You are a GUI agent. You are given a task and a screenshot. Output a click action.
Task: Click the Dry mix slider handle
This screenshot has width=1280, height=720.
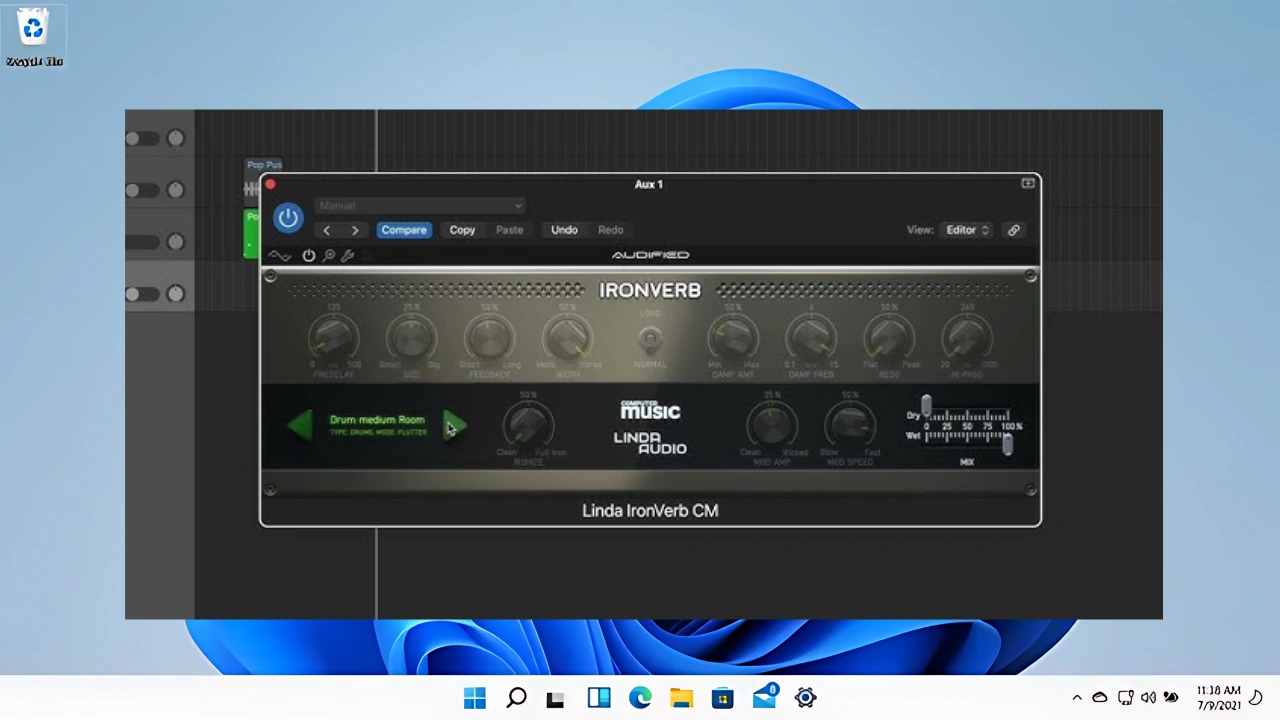tap(926, 406)
